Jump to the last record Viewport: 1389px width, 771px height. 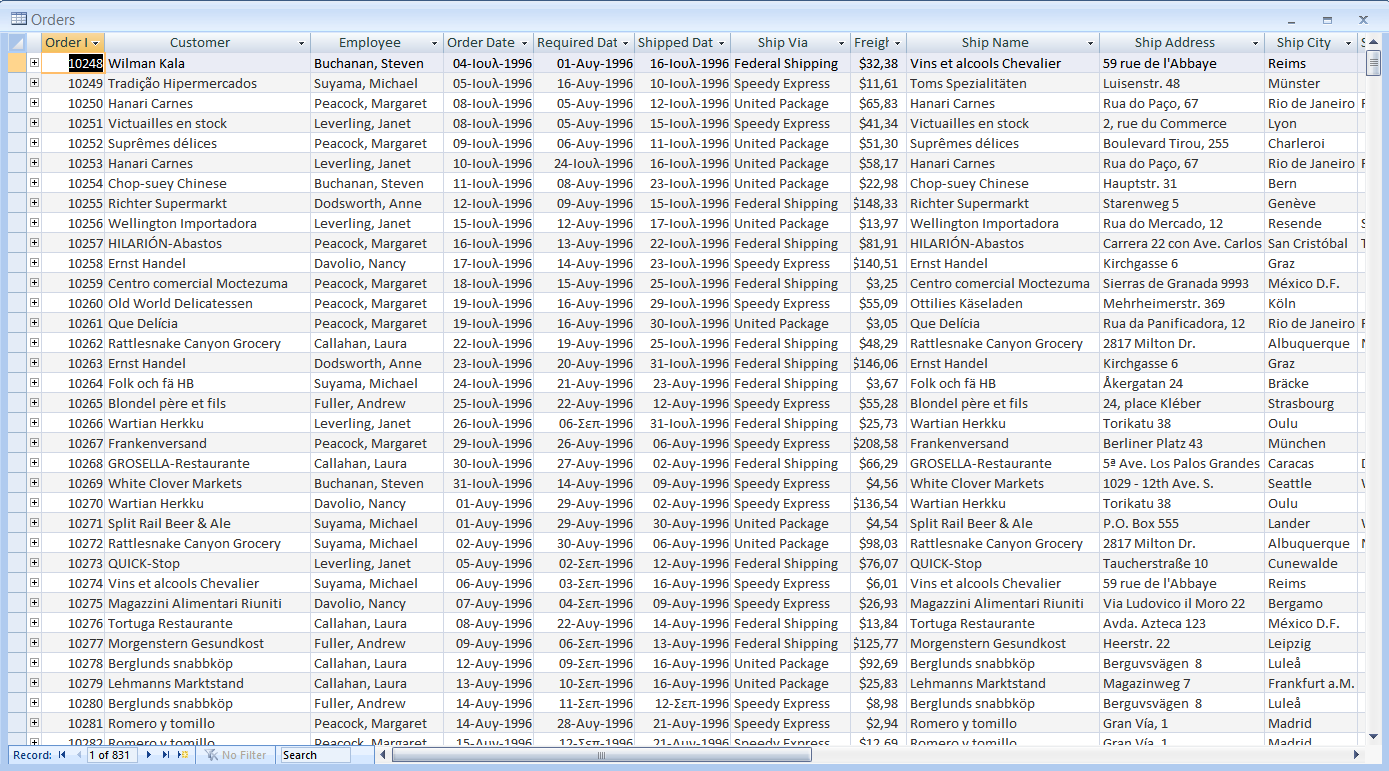coord(166,755)
